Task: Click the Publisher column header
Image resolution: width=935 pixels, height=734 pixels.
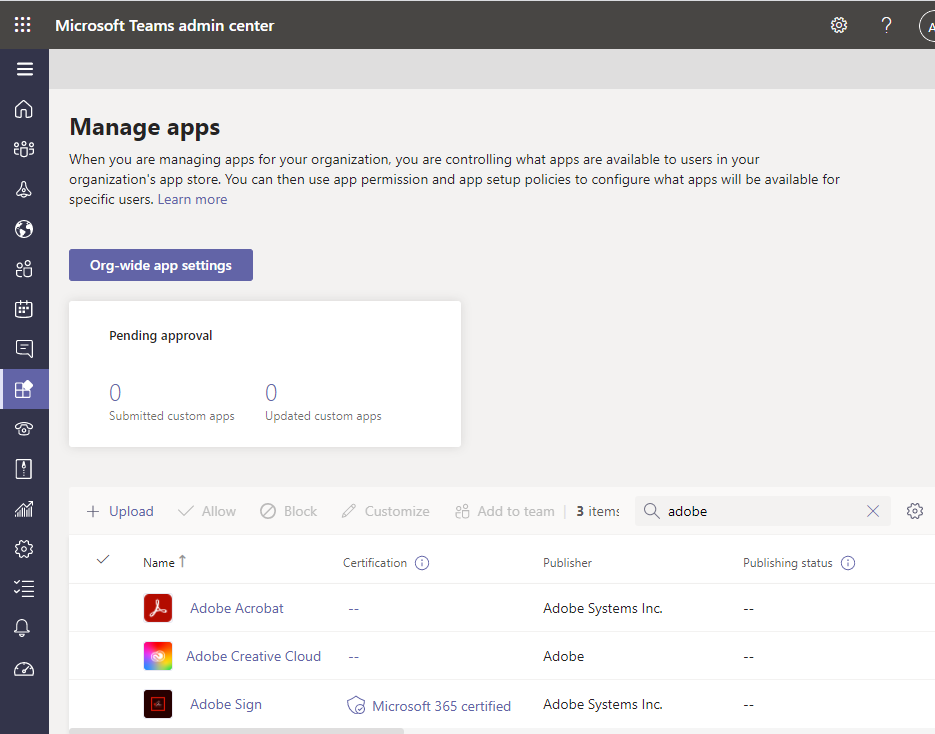Action: pos(567,563)
